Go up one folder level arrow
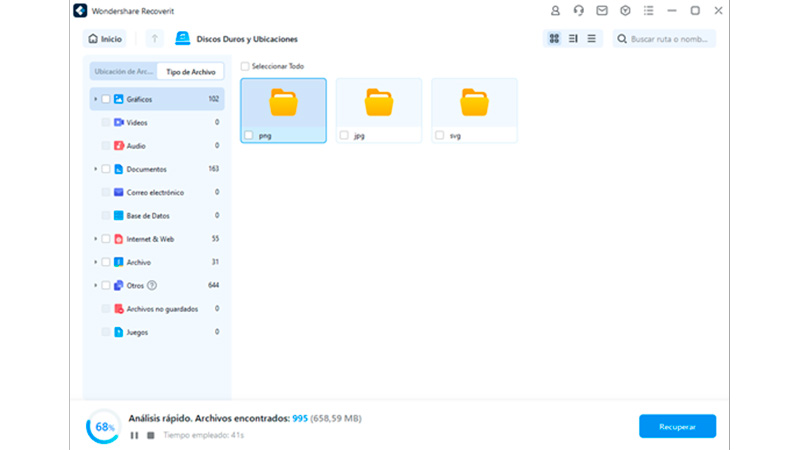Screen dimensions: 800x450 point(154,39)
